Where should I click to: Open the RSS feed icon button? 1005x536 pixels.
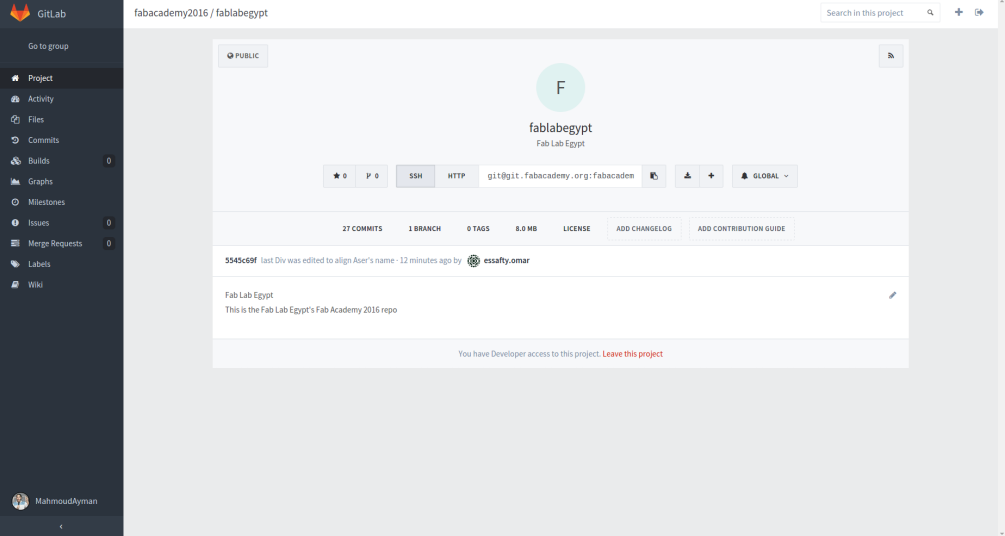pyautogui.click(x=891, y=56)
